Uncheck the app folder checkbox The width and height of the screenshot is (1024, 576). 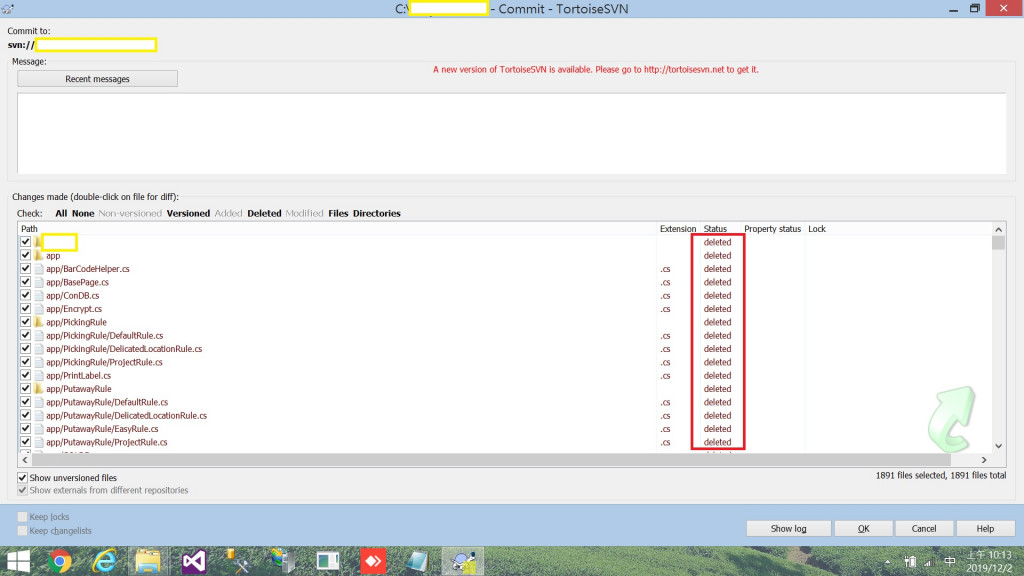25,255
